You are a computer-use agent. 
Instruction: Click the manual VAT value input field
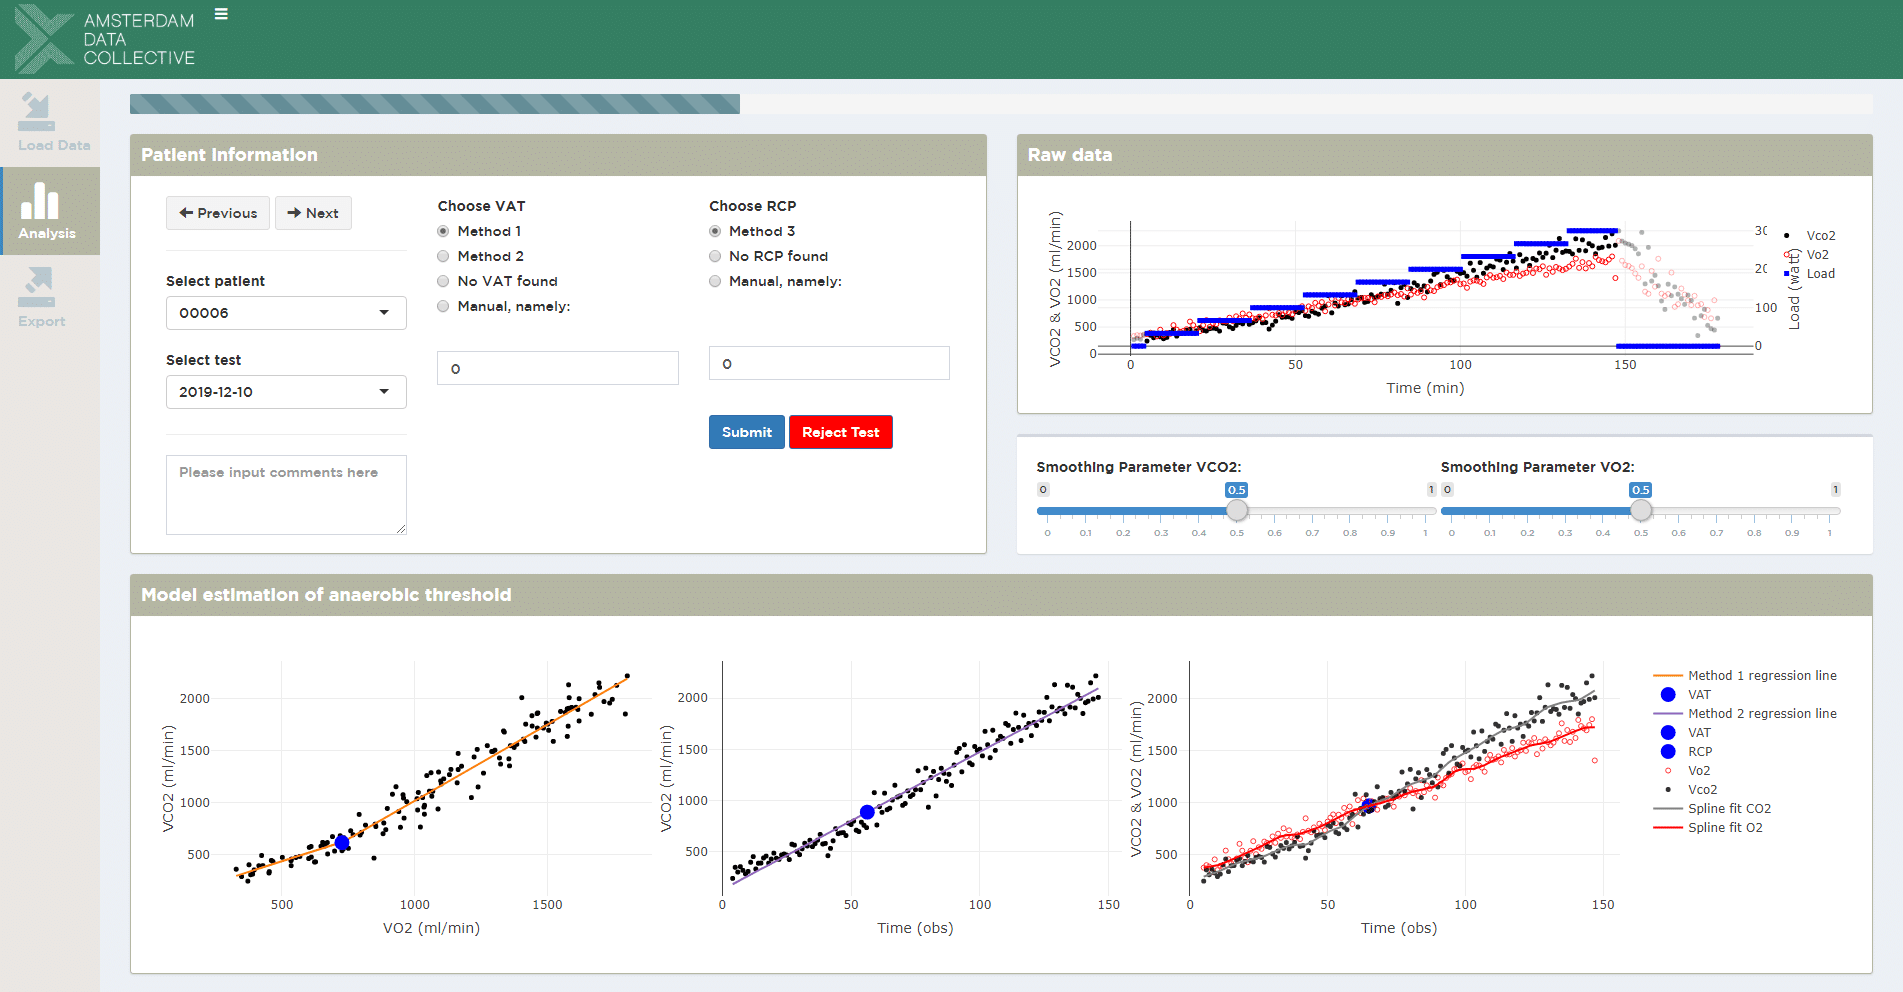pos(558,368)
